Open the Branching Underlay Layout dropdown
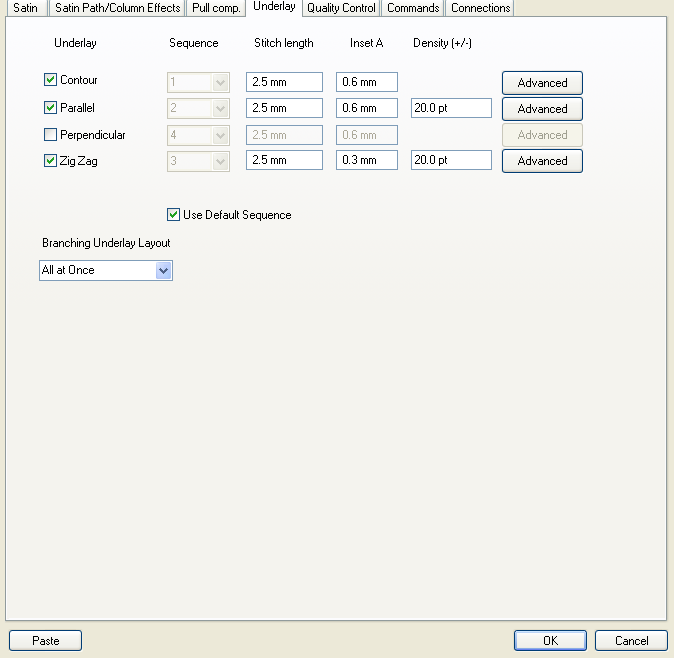 [x=164, y=270]
